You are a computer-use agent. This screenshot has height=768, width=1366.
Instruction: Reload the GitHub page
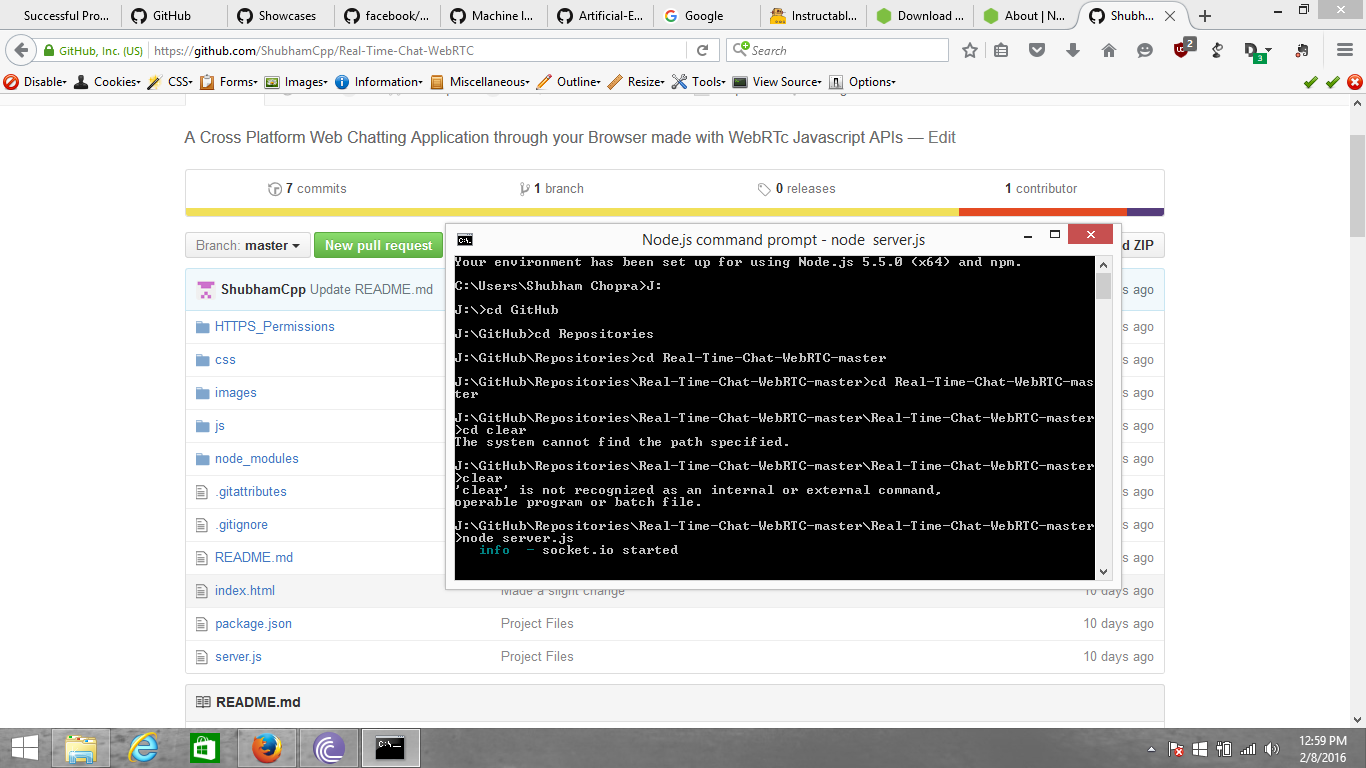[x=702, y=50]
